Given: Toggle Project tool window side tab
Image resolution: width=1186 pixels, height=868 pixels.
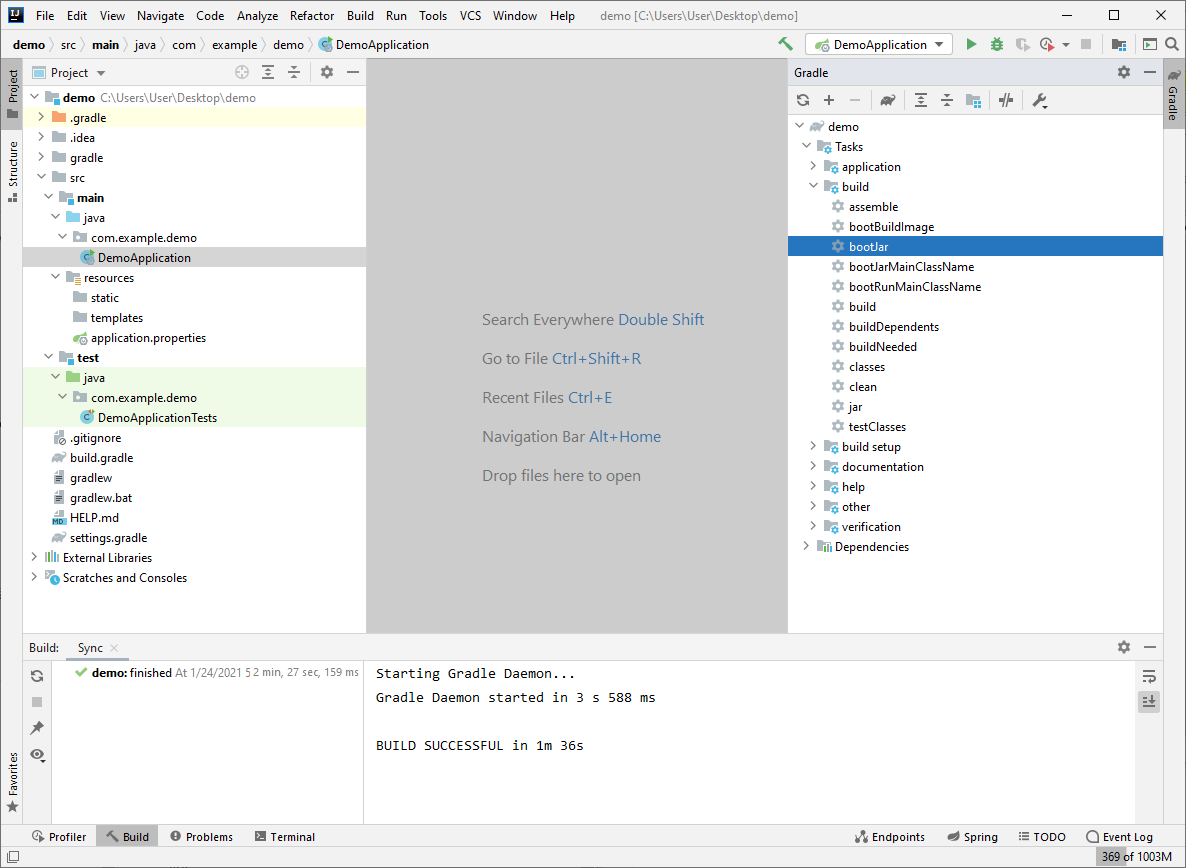Looking at the screenshot, I should click(x=12, y=95).
